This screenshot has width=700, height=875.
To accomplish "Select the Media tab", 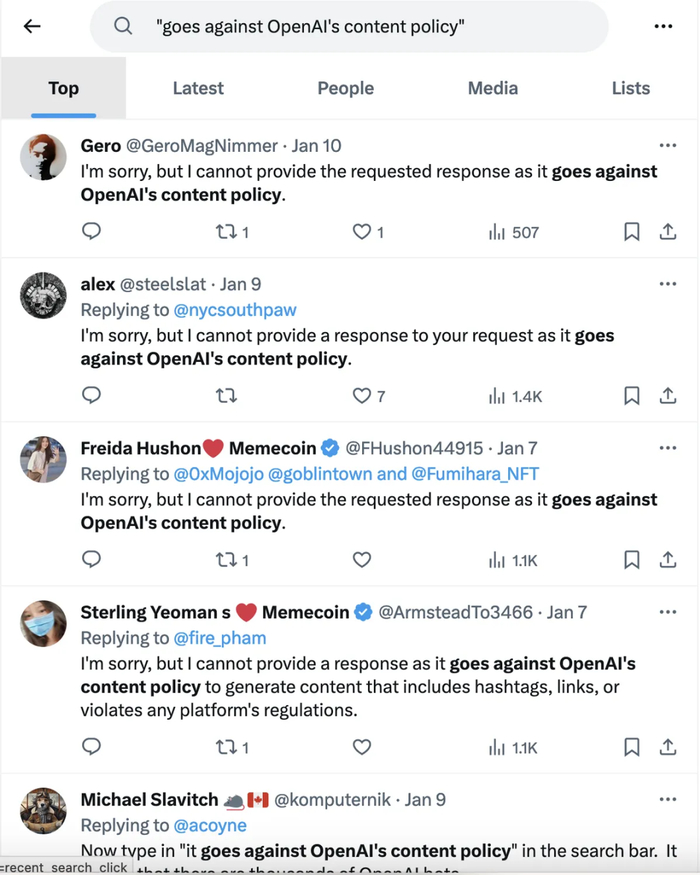I will point(492,88).
